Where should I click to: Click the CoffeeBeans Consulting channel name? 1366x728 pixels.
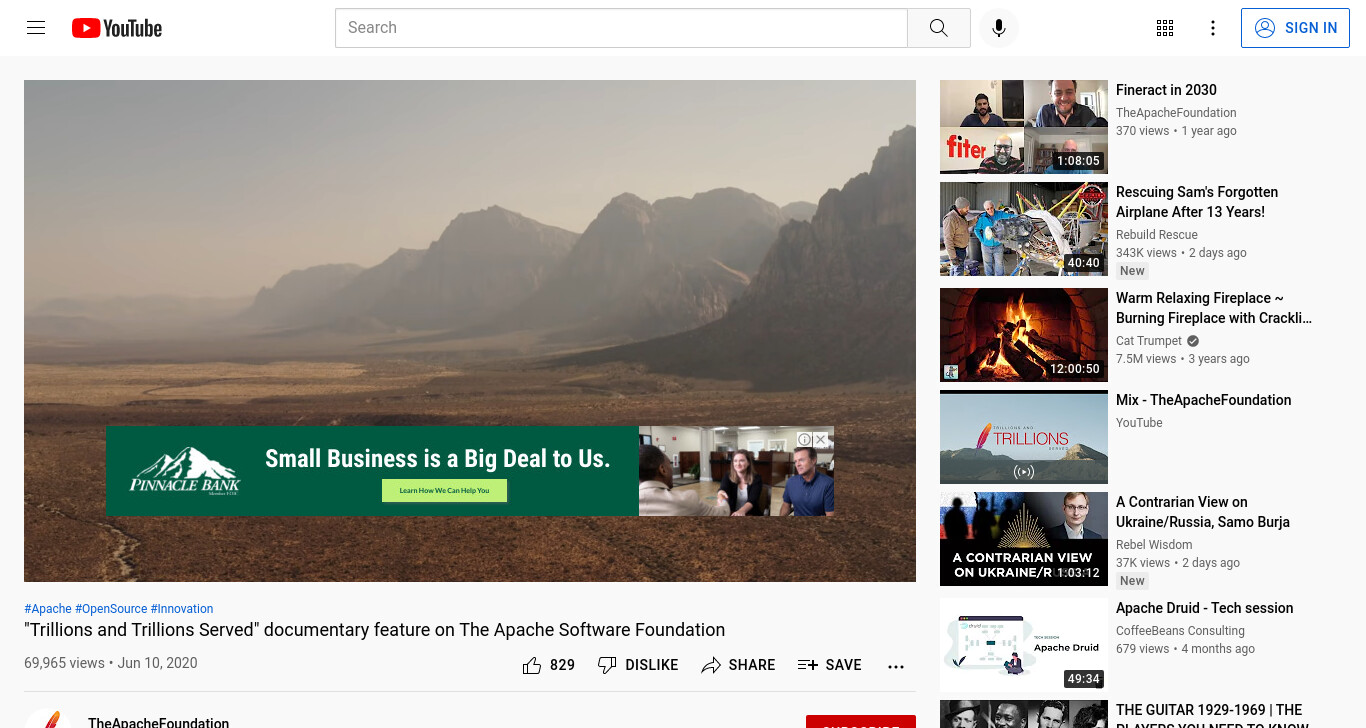click(x=1180, y=631)
